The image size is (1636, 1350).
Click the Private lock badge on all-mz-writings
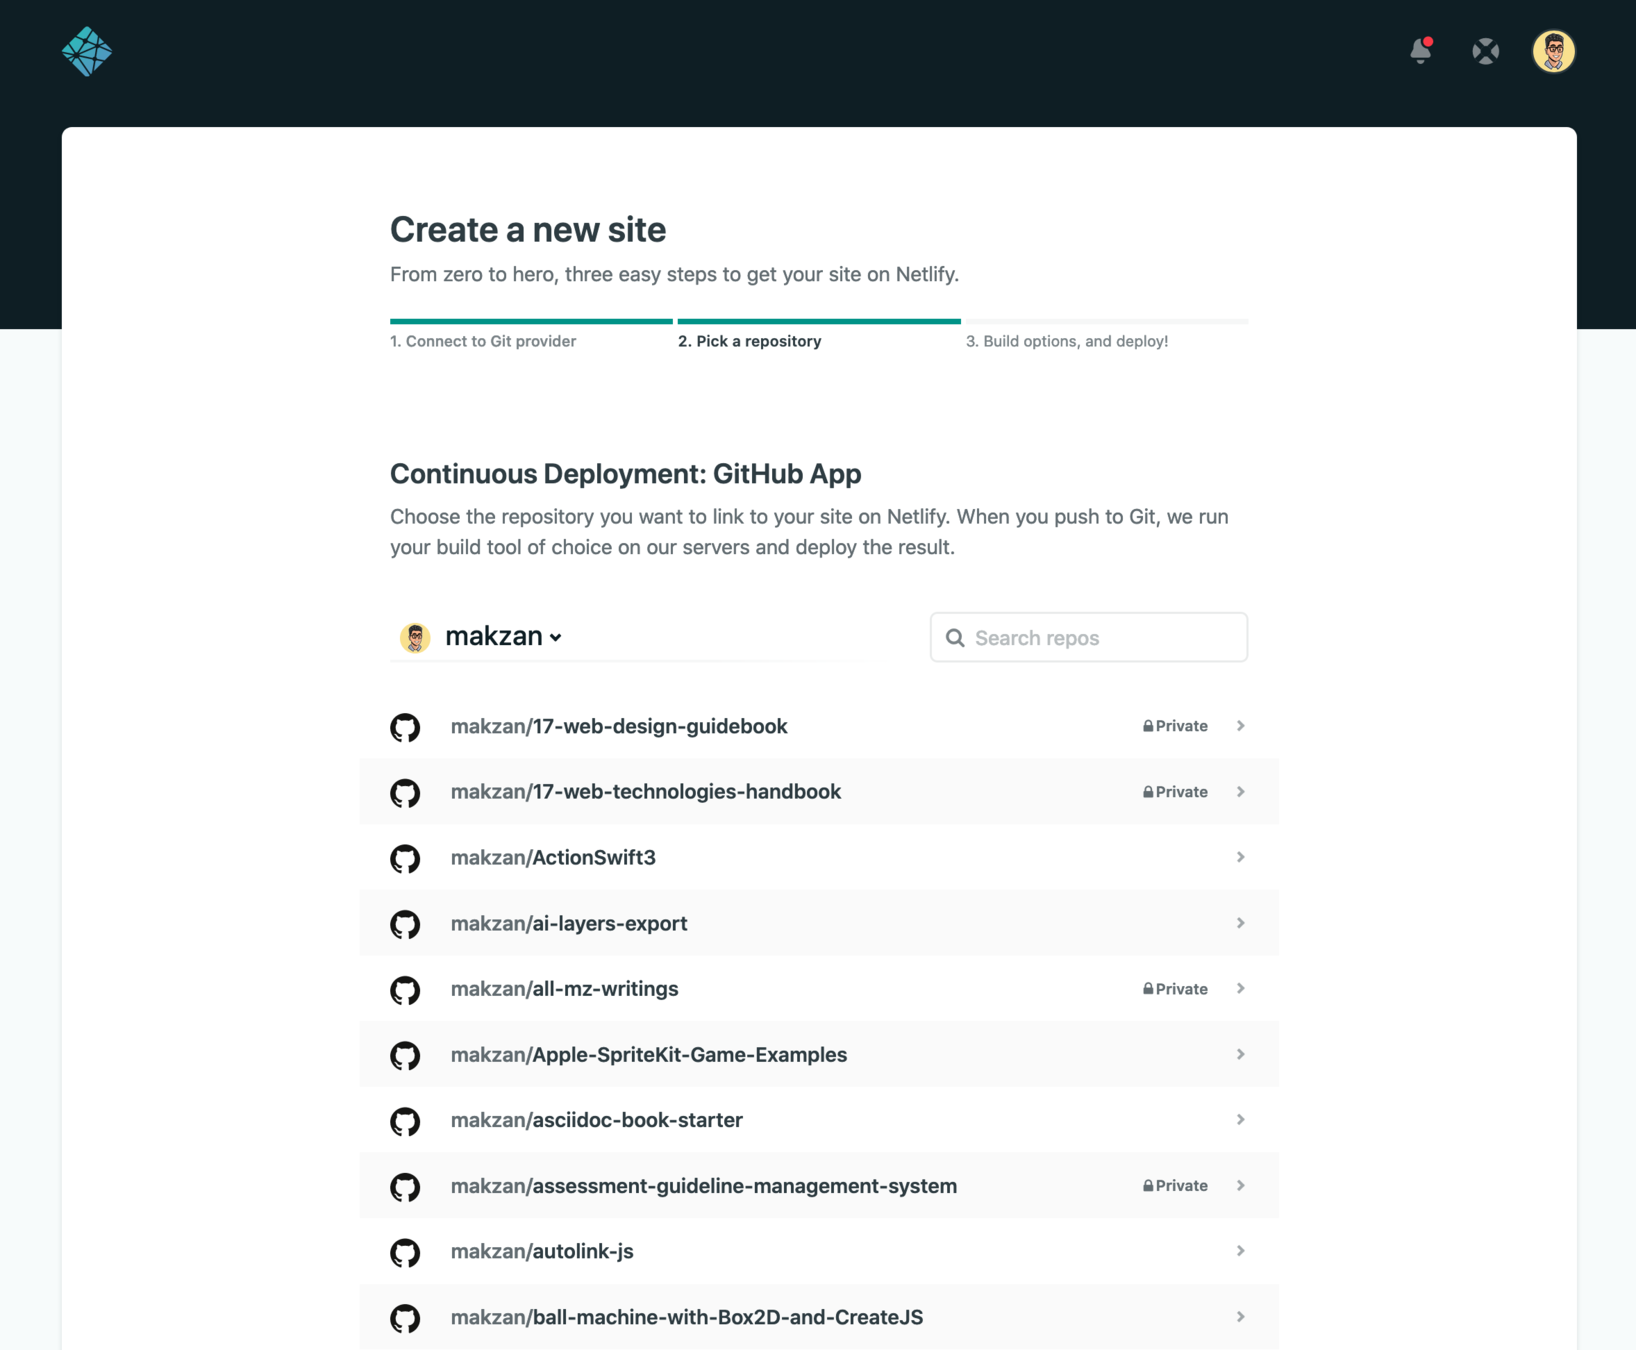coord(1175,989)
